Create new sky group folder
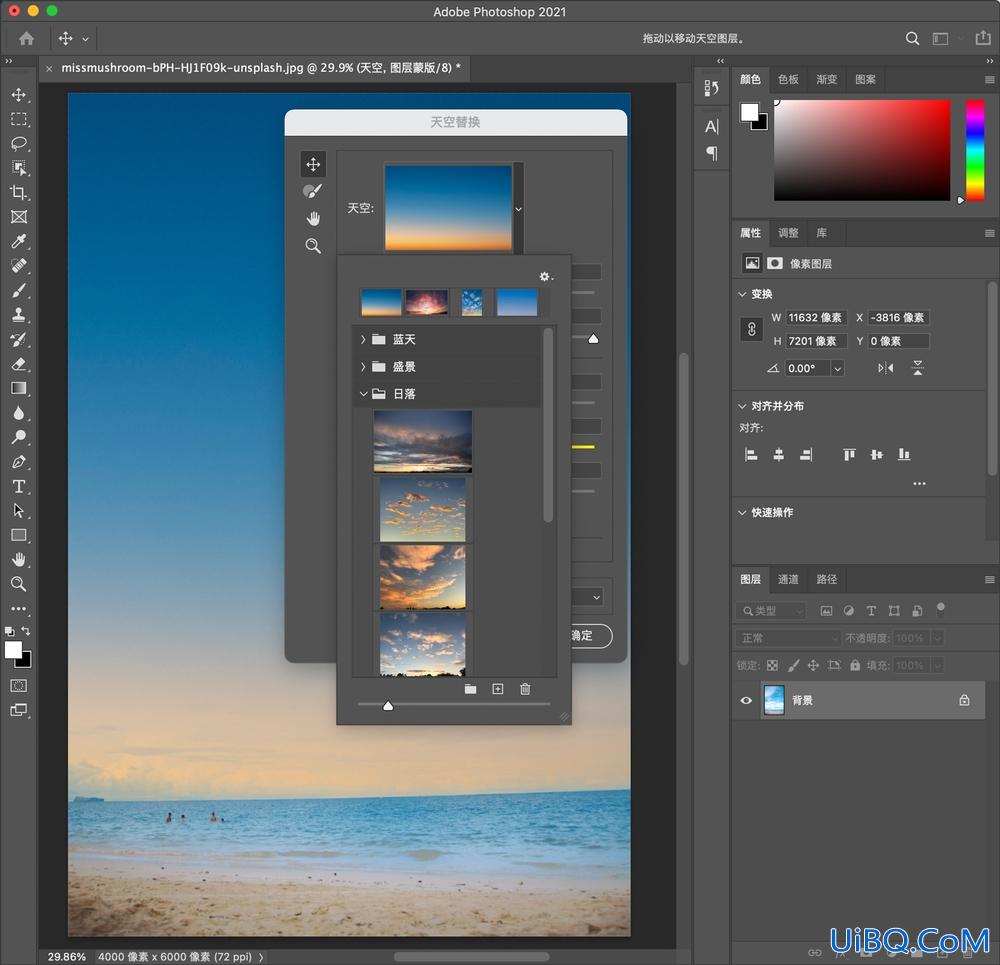This screenshot has width=1000, height=965. click(470, 689)
